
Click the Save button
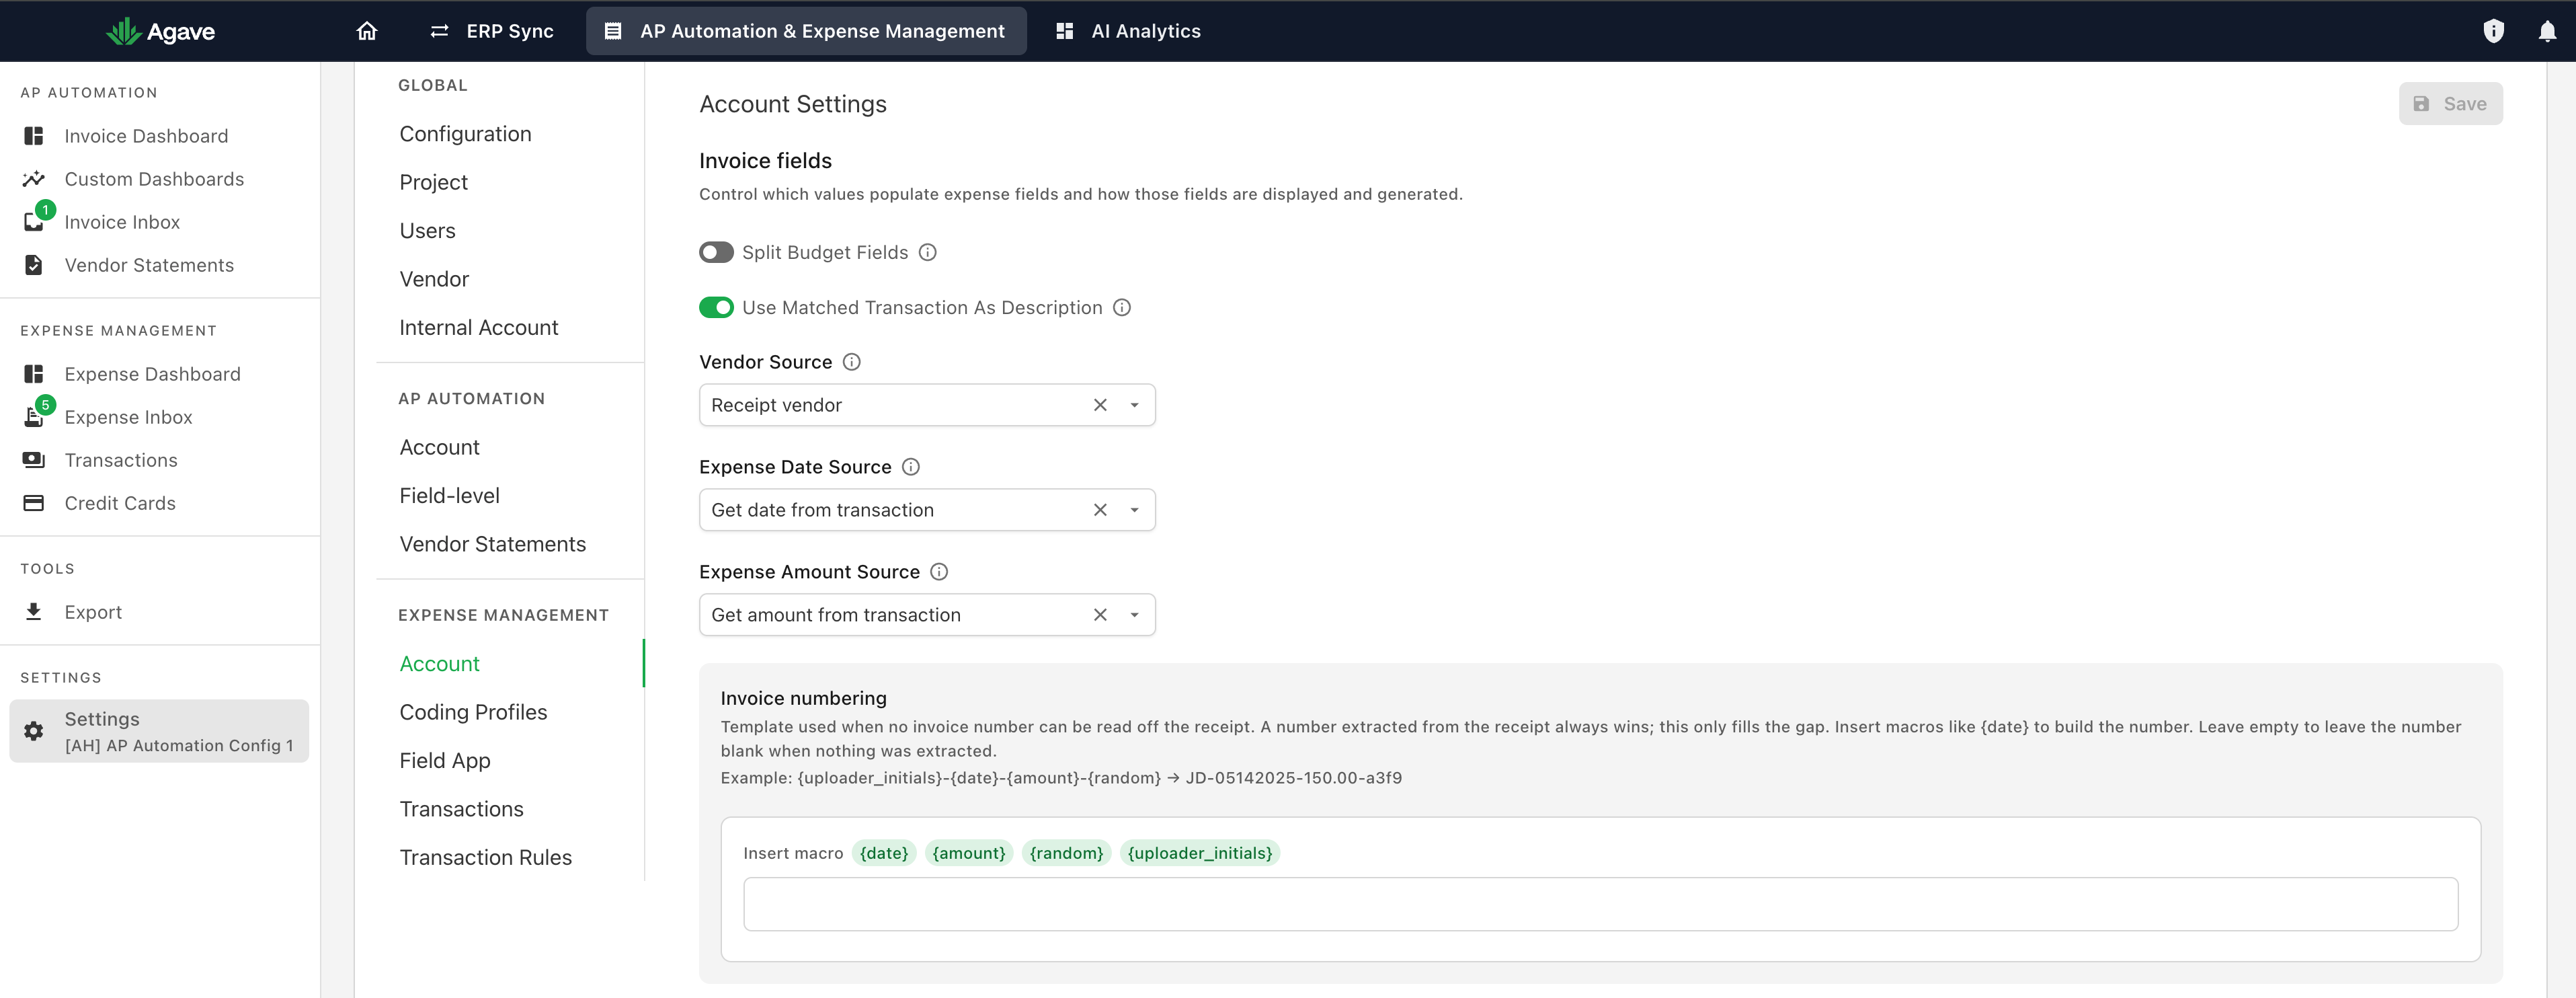coord(2450,104)
